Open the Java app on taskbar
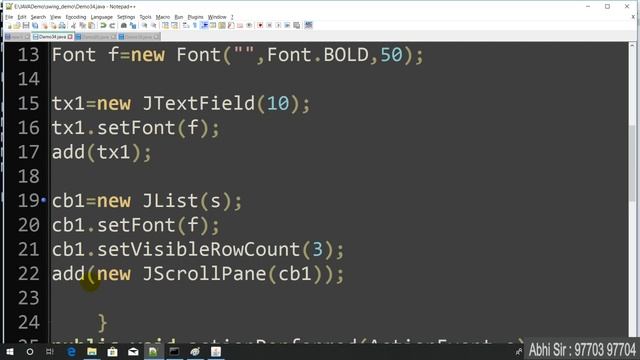This screenshot has width=640, height=360. (x=216, y=351)
